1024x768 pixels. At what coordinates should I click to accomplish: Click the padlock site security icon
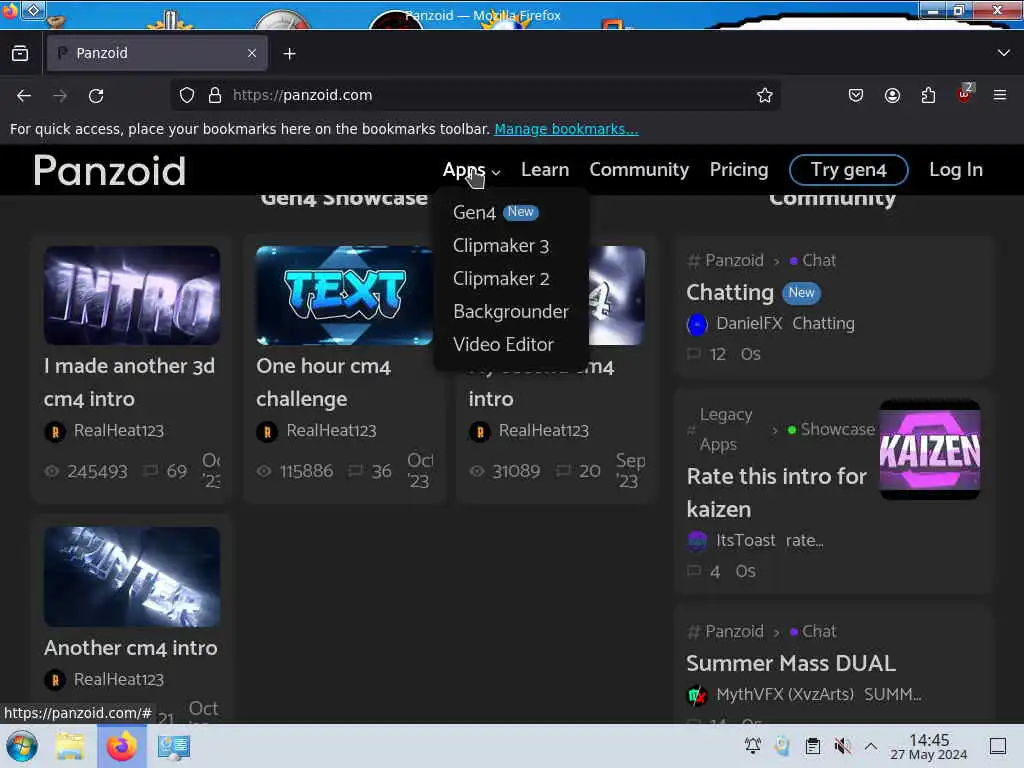[215, 95]
